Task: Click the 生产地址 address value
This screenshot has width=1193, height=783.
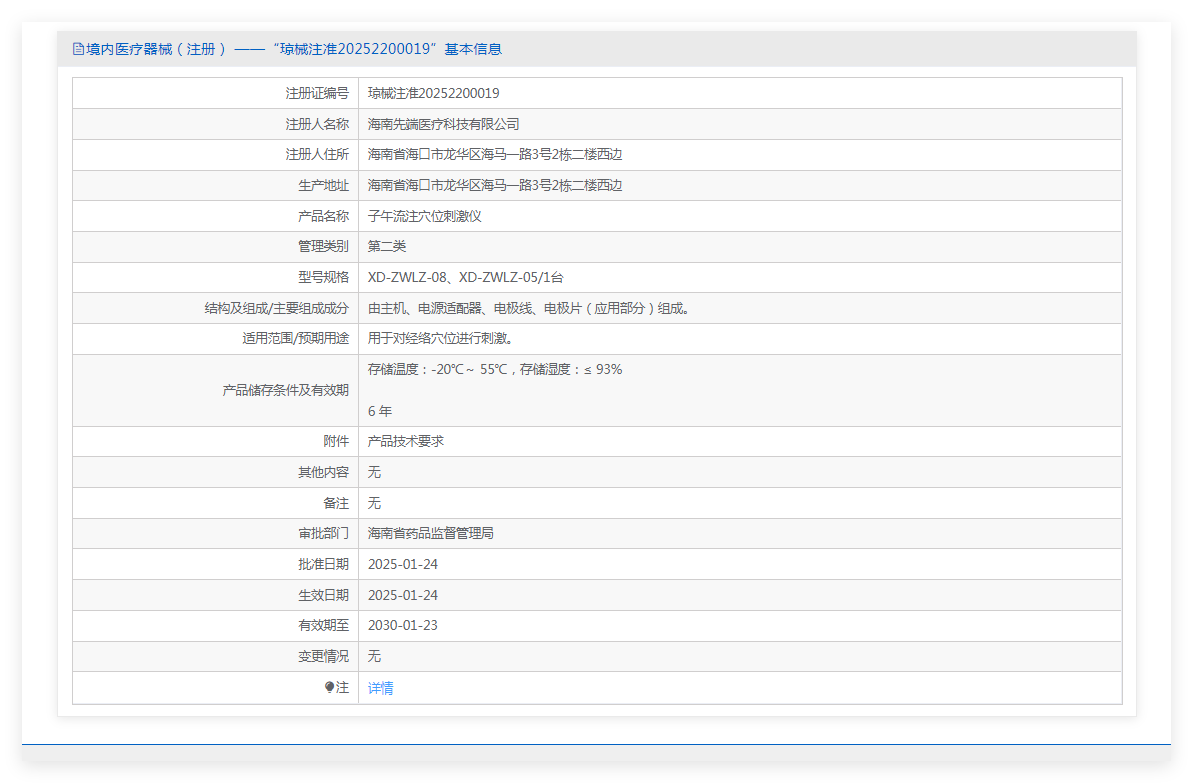Action: pos(494,185)
